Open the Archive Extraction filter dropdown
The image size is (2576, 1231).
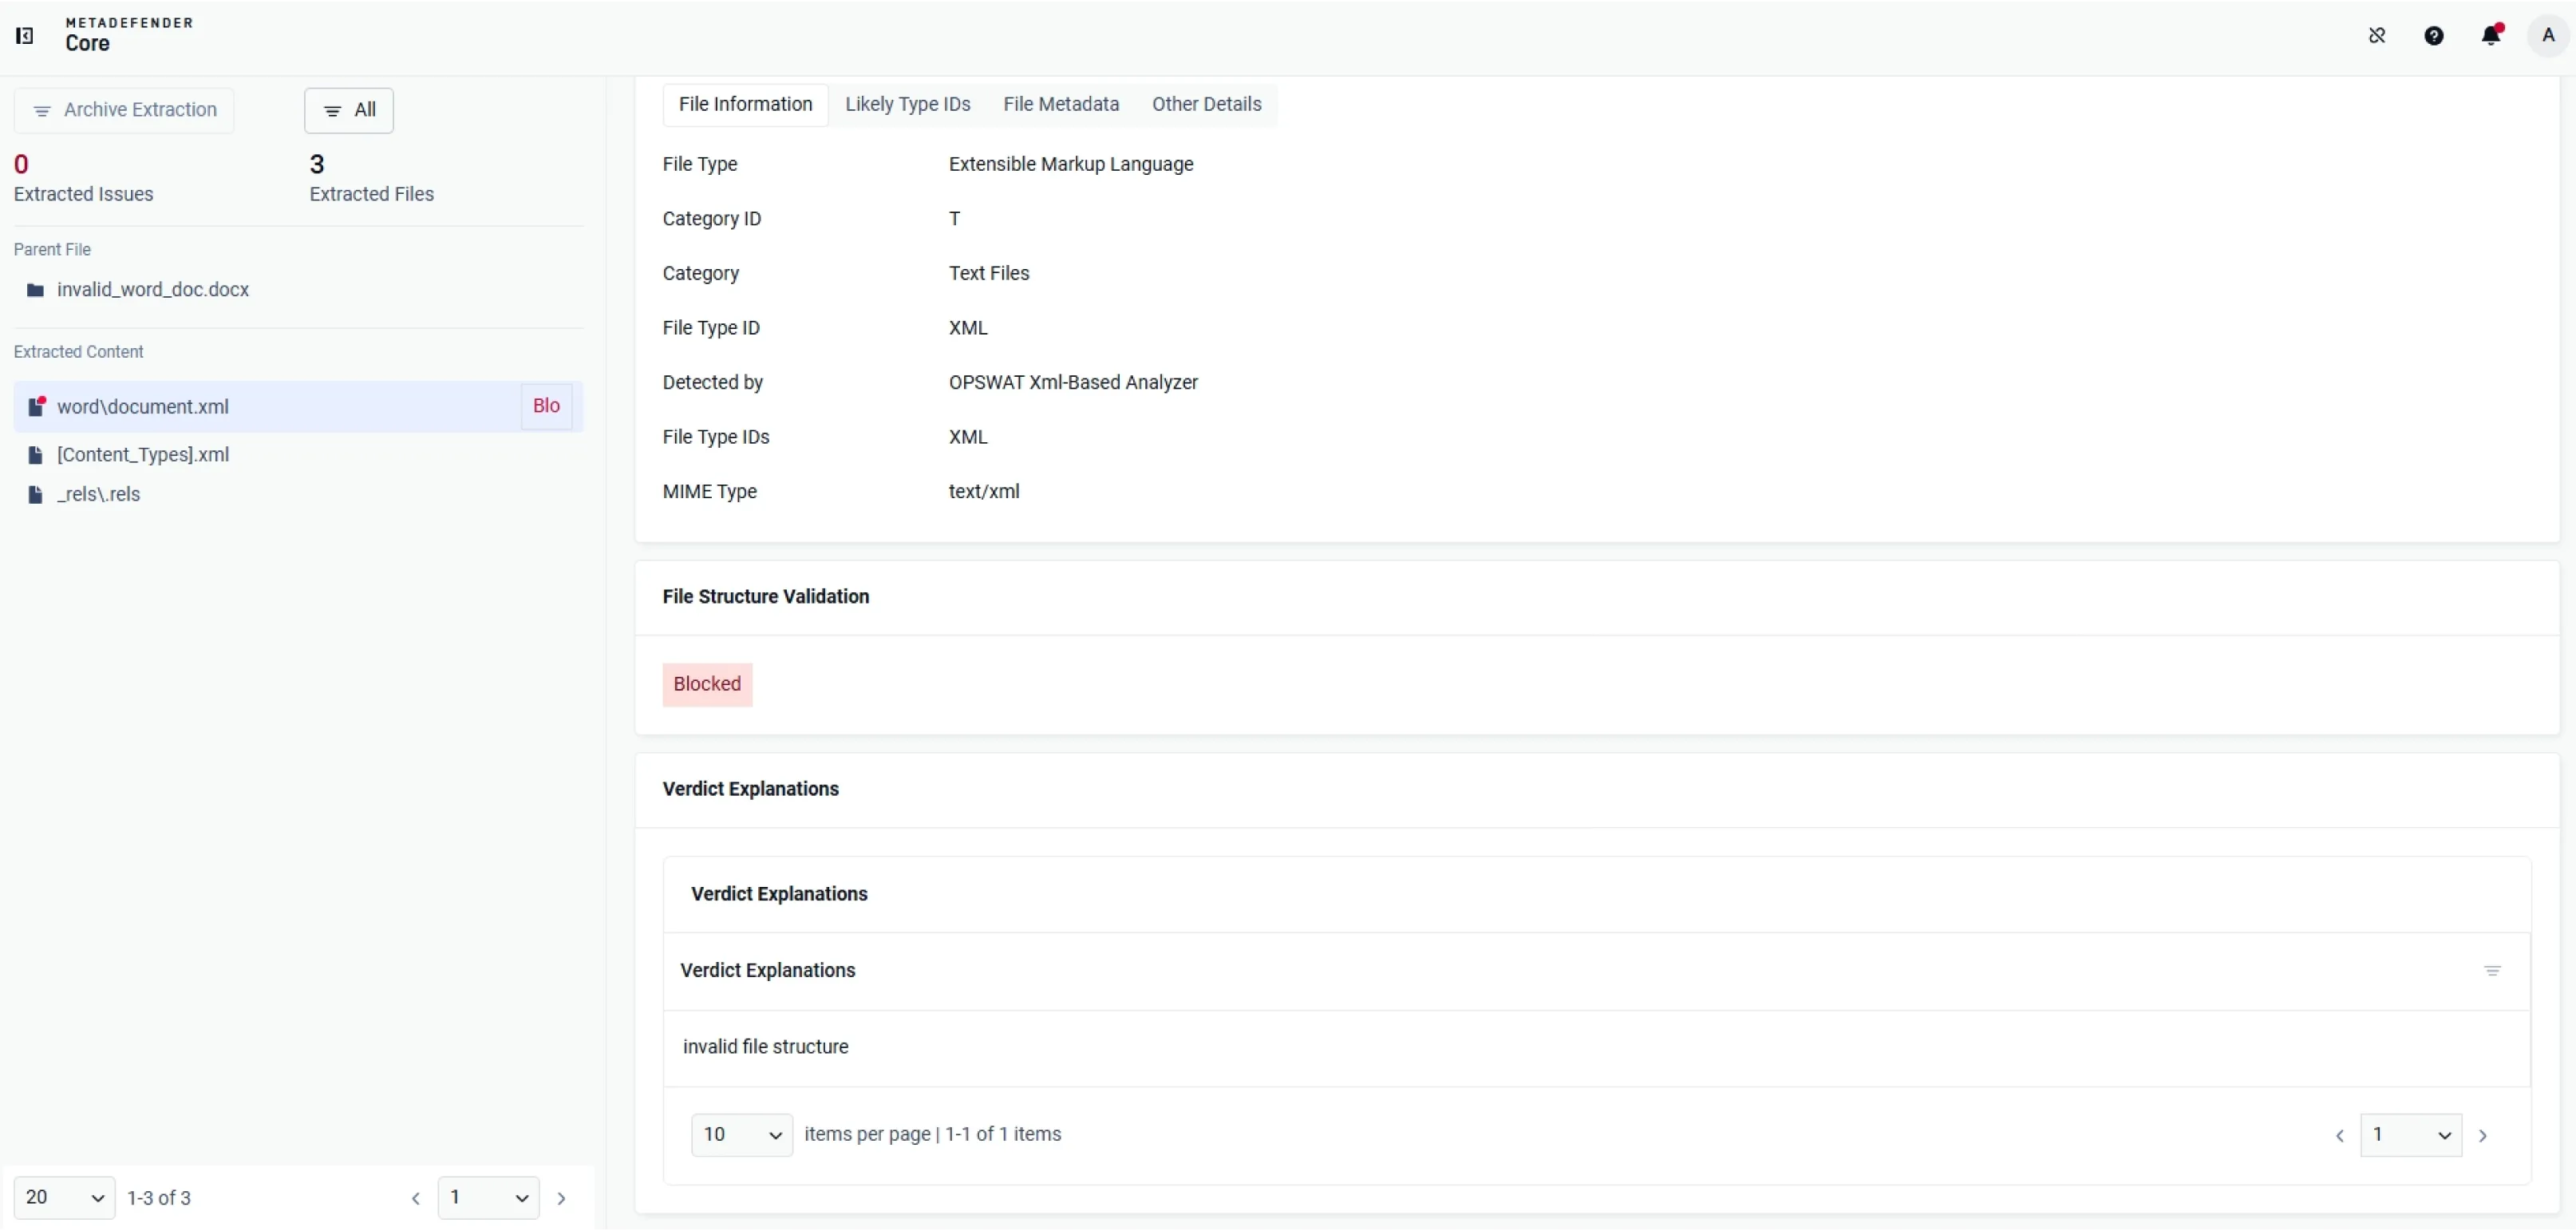(124, 110)
